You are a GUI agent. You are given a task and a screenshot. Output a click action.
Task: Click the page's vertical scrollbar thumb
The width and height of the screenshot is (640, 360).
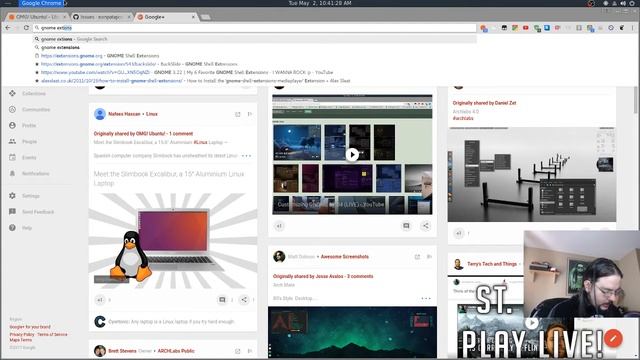point(636,100)
